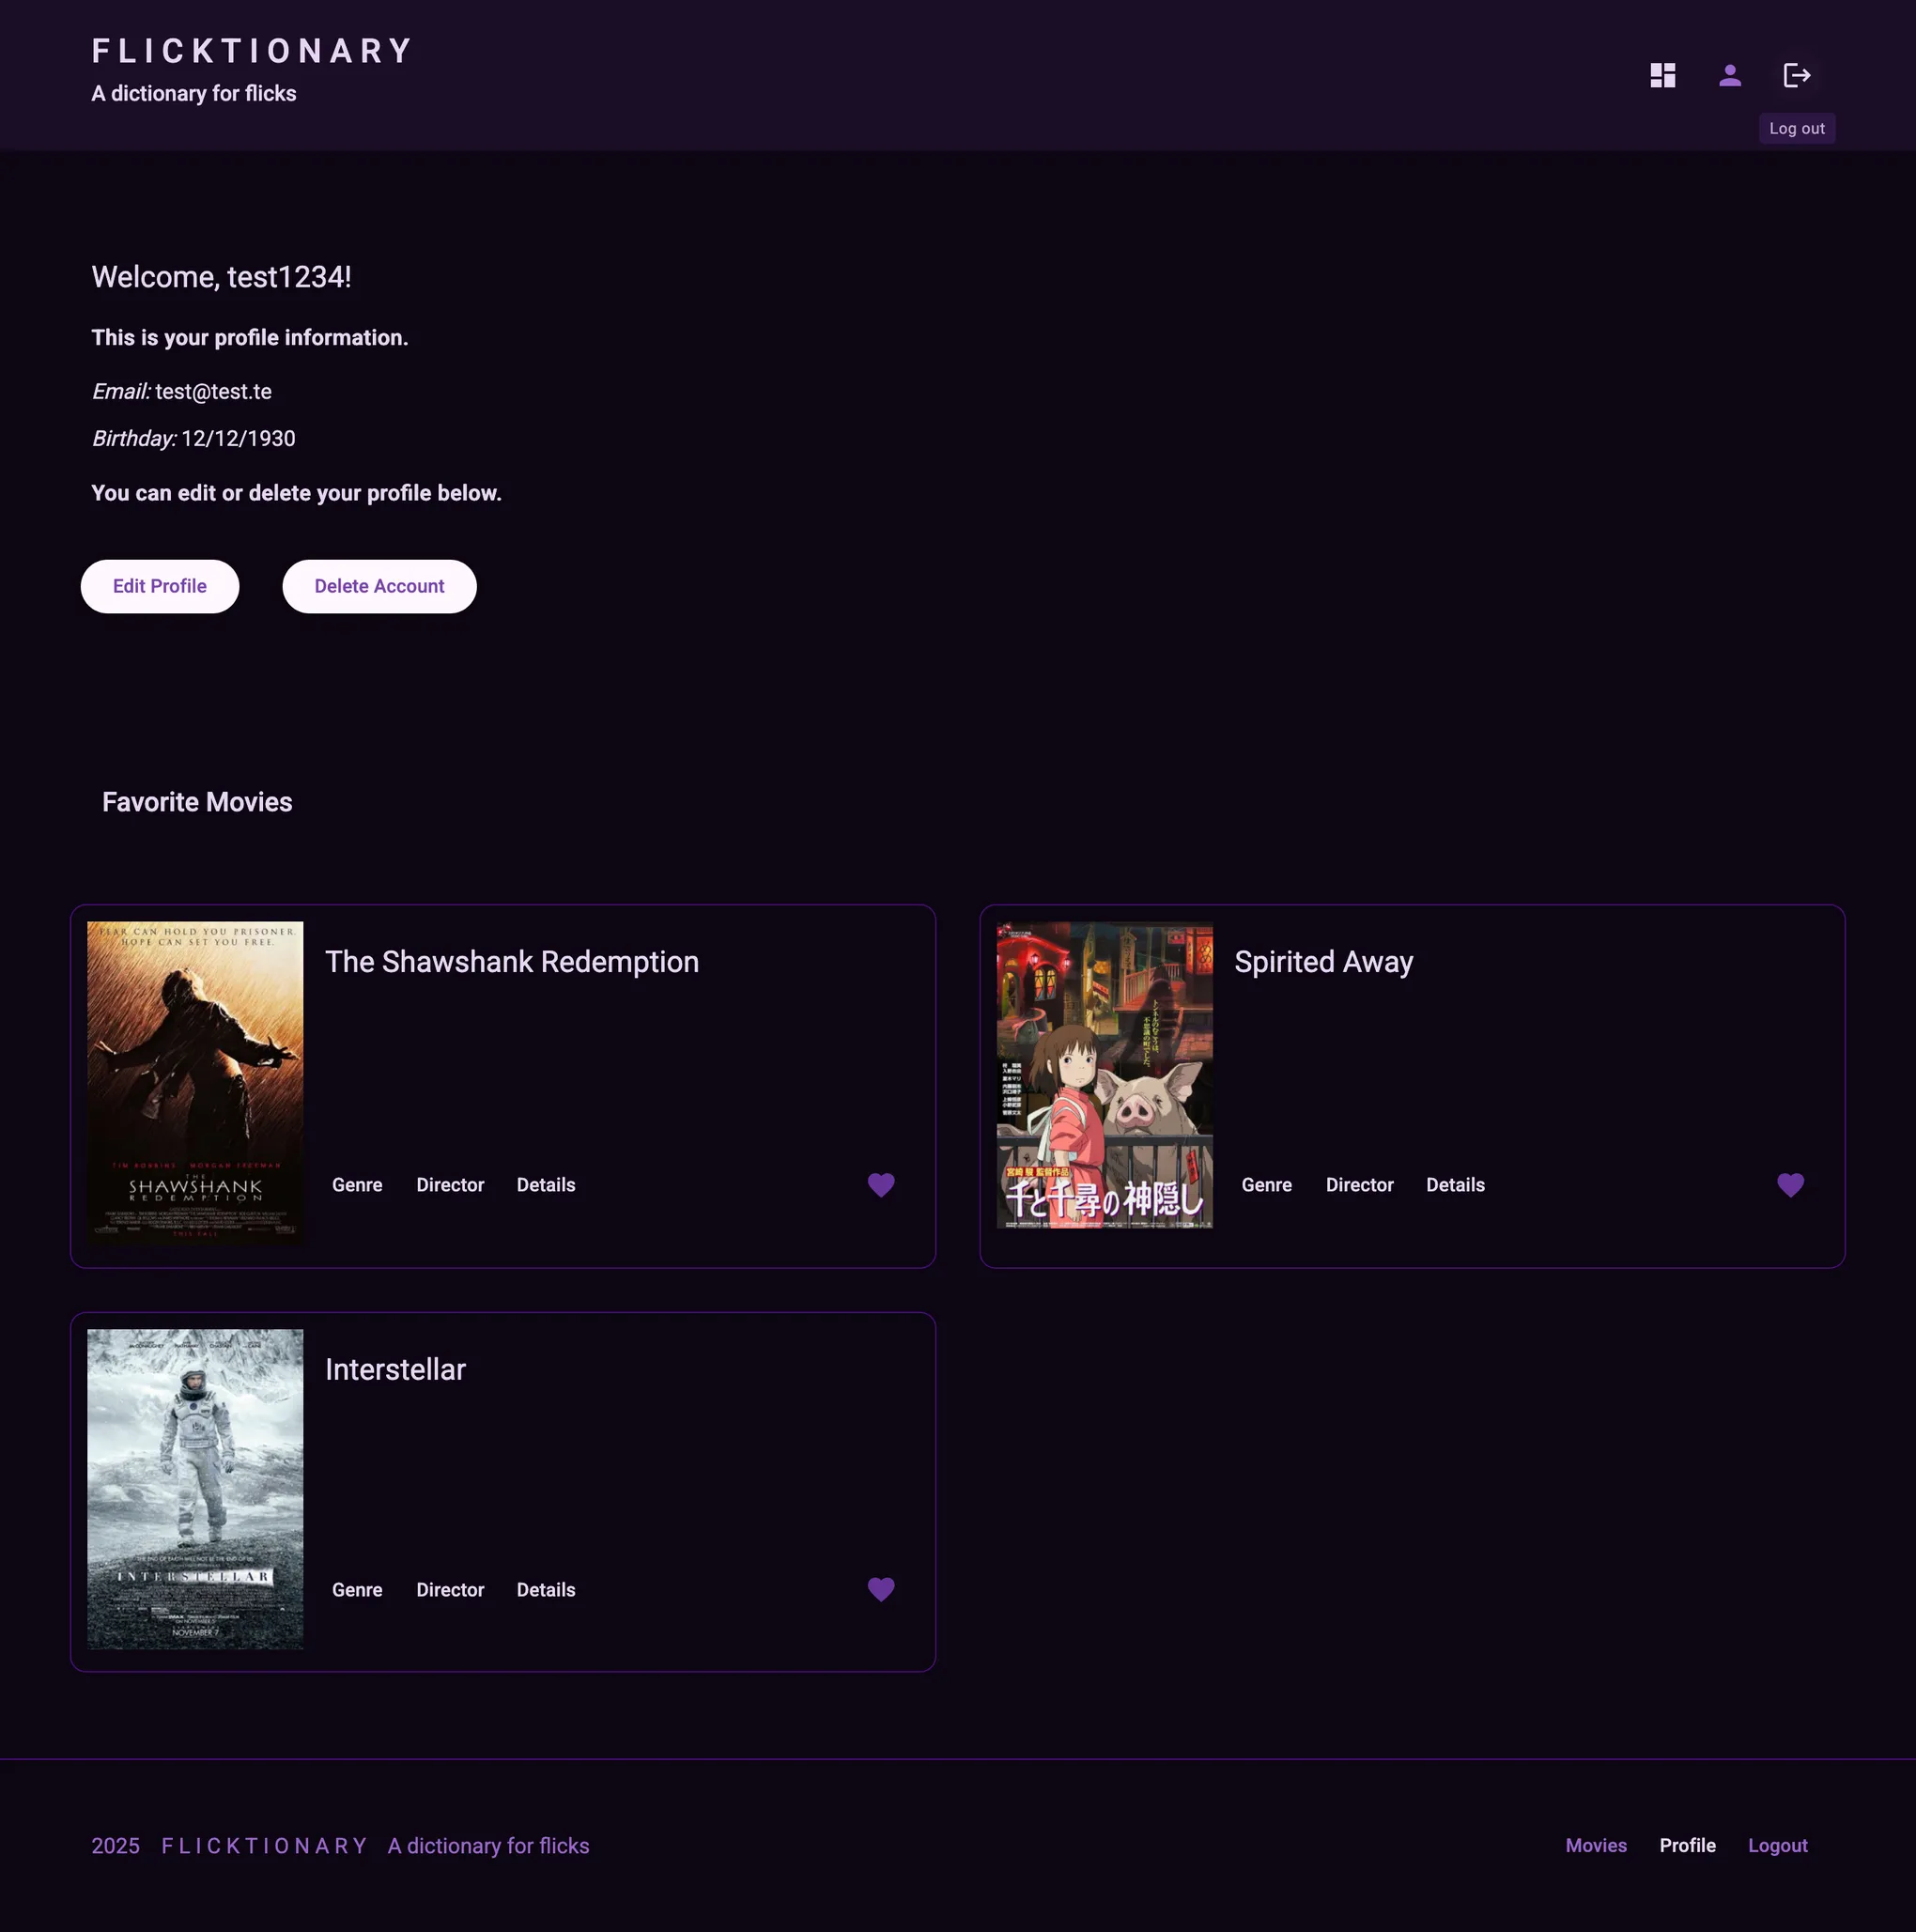Open the movies dashboard grid icon
Viewport: 1916px width, 1932px height.
(x=1662, y=74)
